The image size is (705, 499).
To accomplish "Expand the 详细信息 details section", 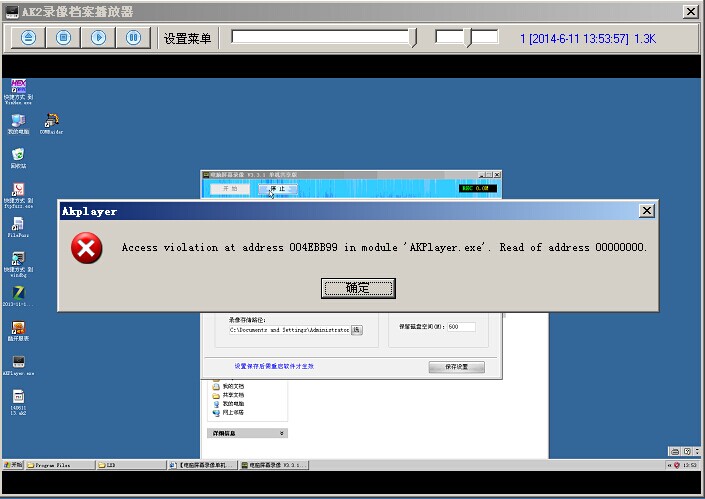I will pos(247,433).
